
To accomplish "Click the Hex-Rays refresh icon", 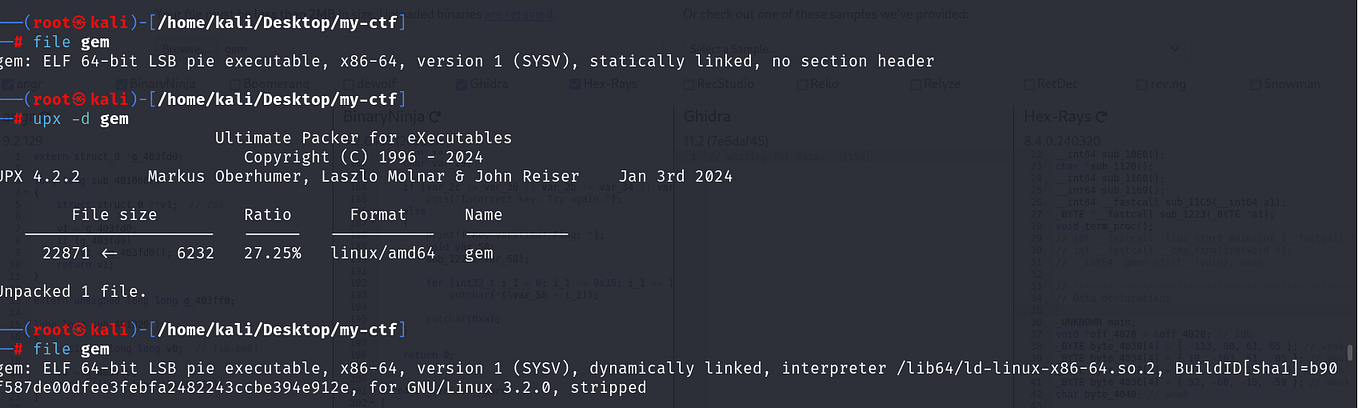I will point(1101,117).
